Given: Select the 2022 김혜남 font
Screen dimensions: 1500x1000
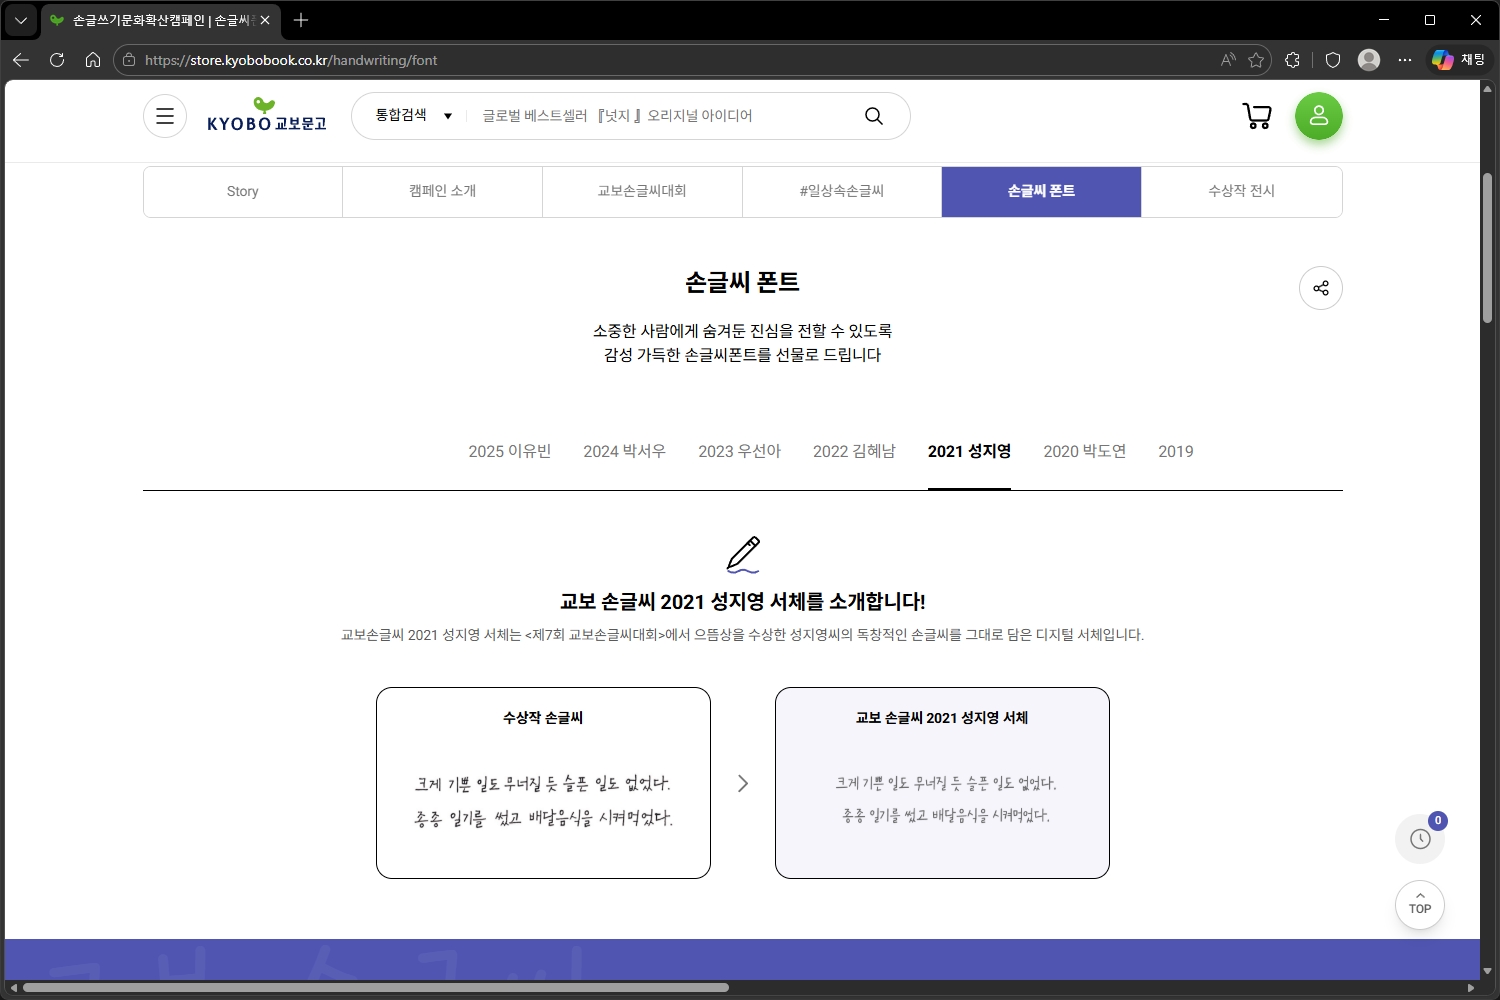Looking at the screenshot, I should click(x=855, y=451).
